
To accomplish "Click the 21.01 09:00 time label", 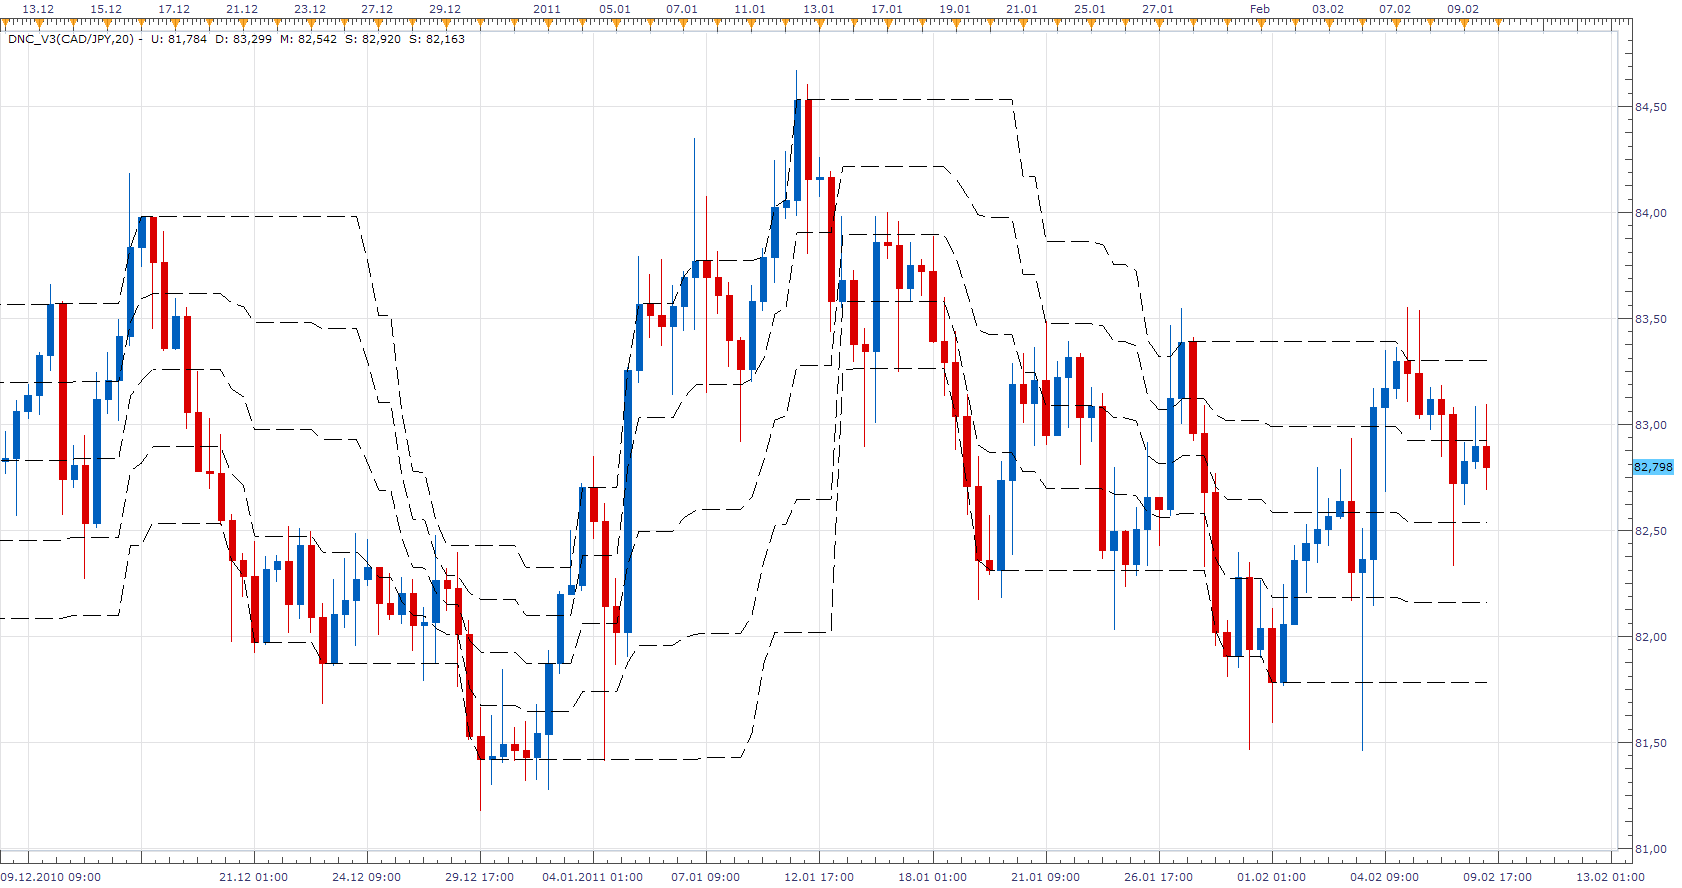I will pyautogui.click(x=1046, y=877).
